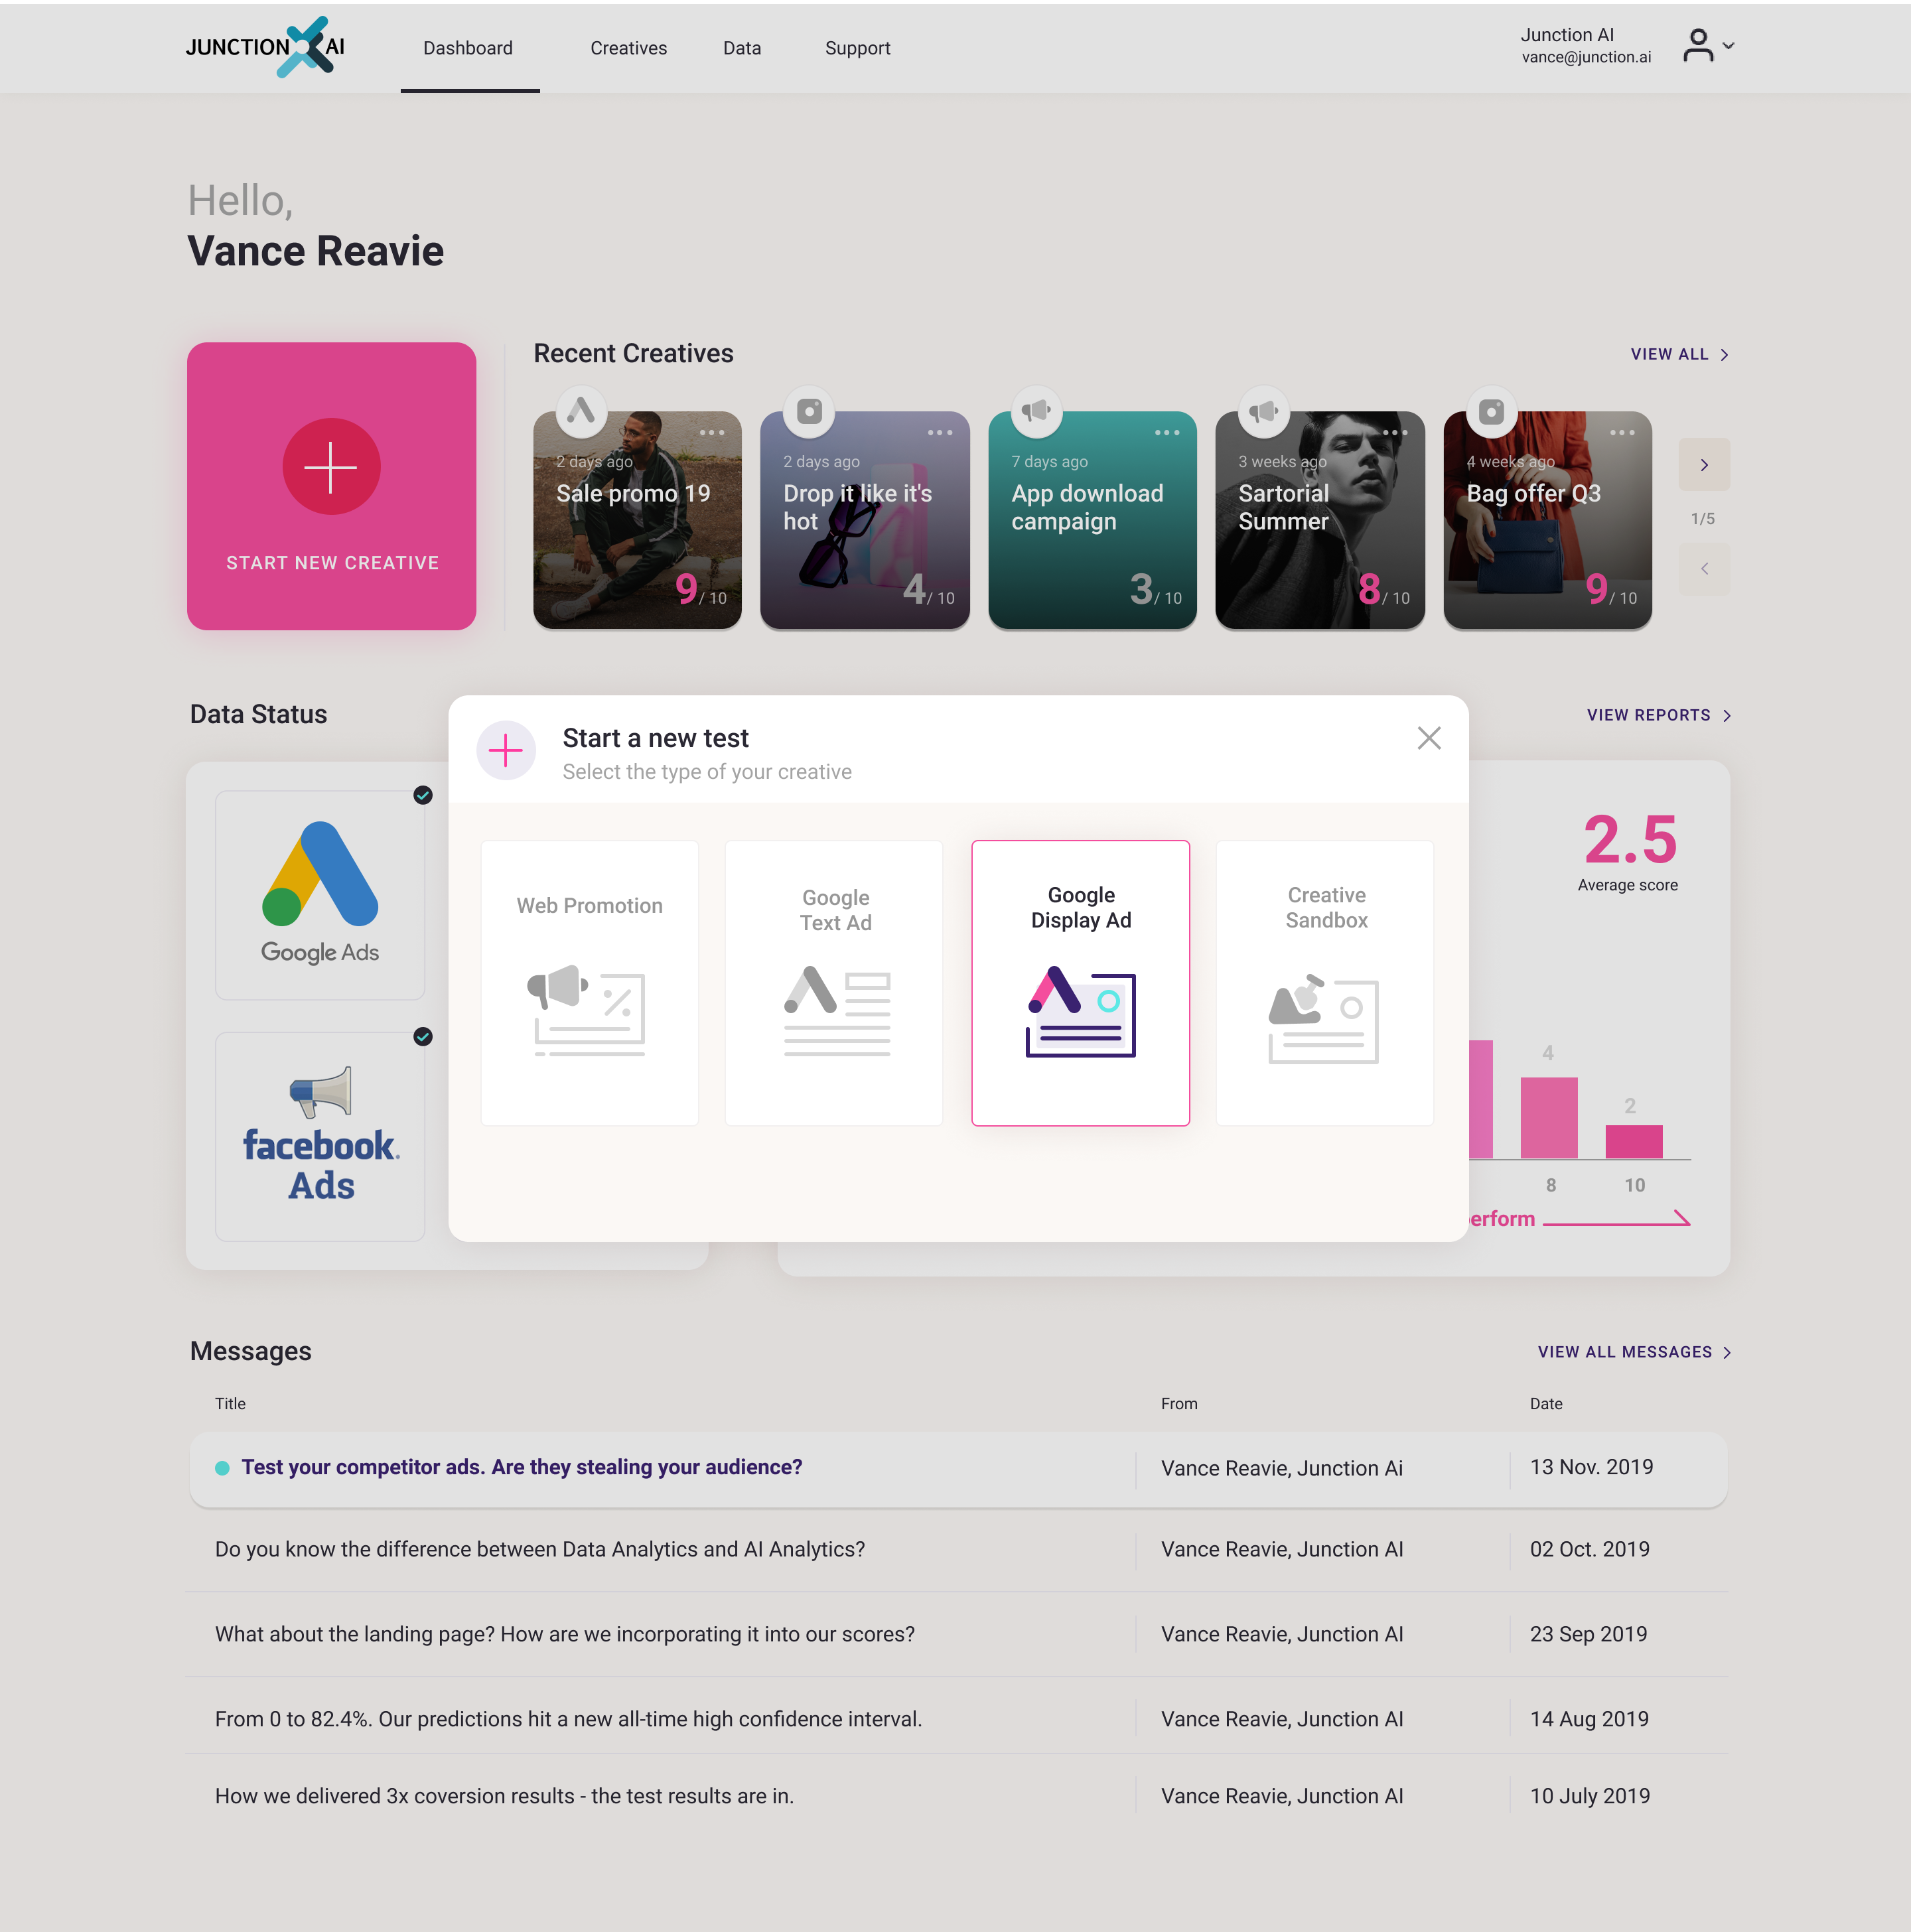Image resolution: width=1911 pixels, height=1932 pixels.
Task: Toggle the Facebook Ads connected checkmark
Action: click(423, 1036)
